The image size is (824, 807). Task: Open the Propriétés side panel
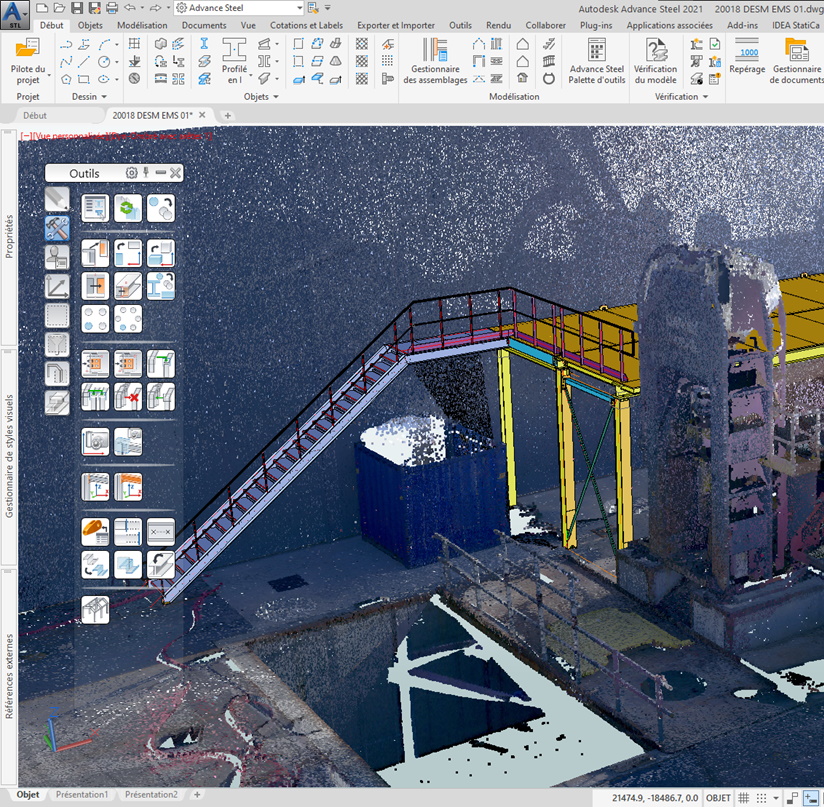[x=9, y=236]
